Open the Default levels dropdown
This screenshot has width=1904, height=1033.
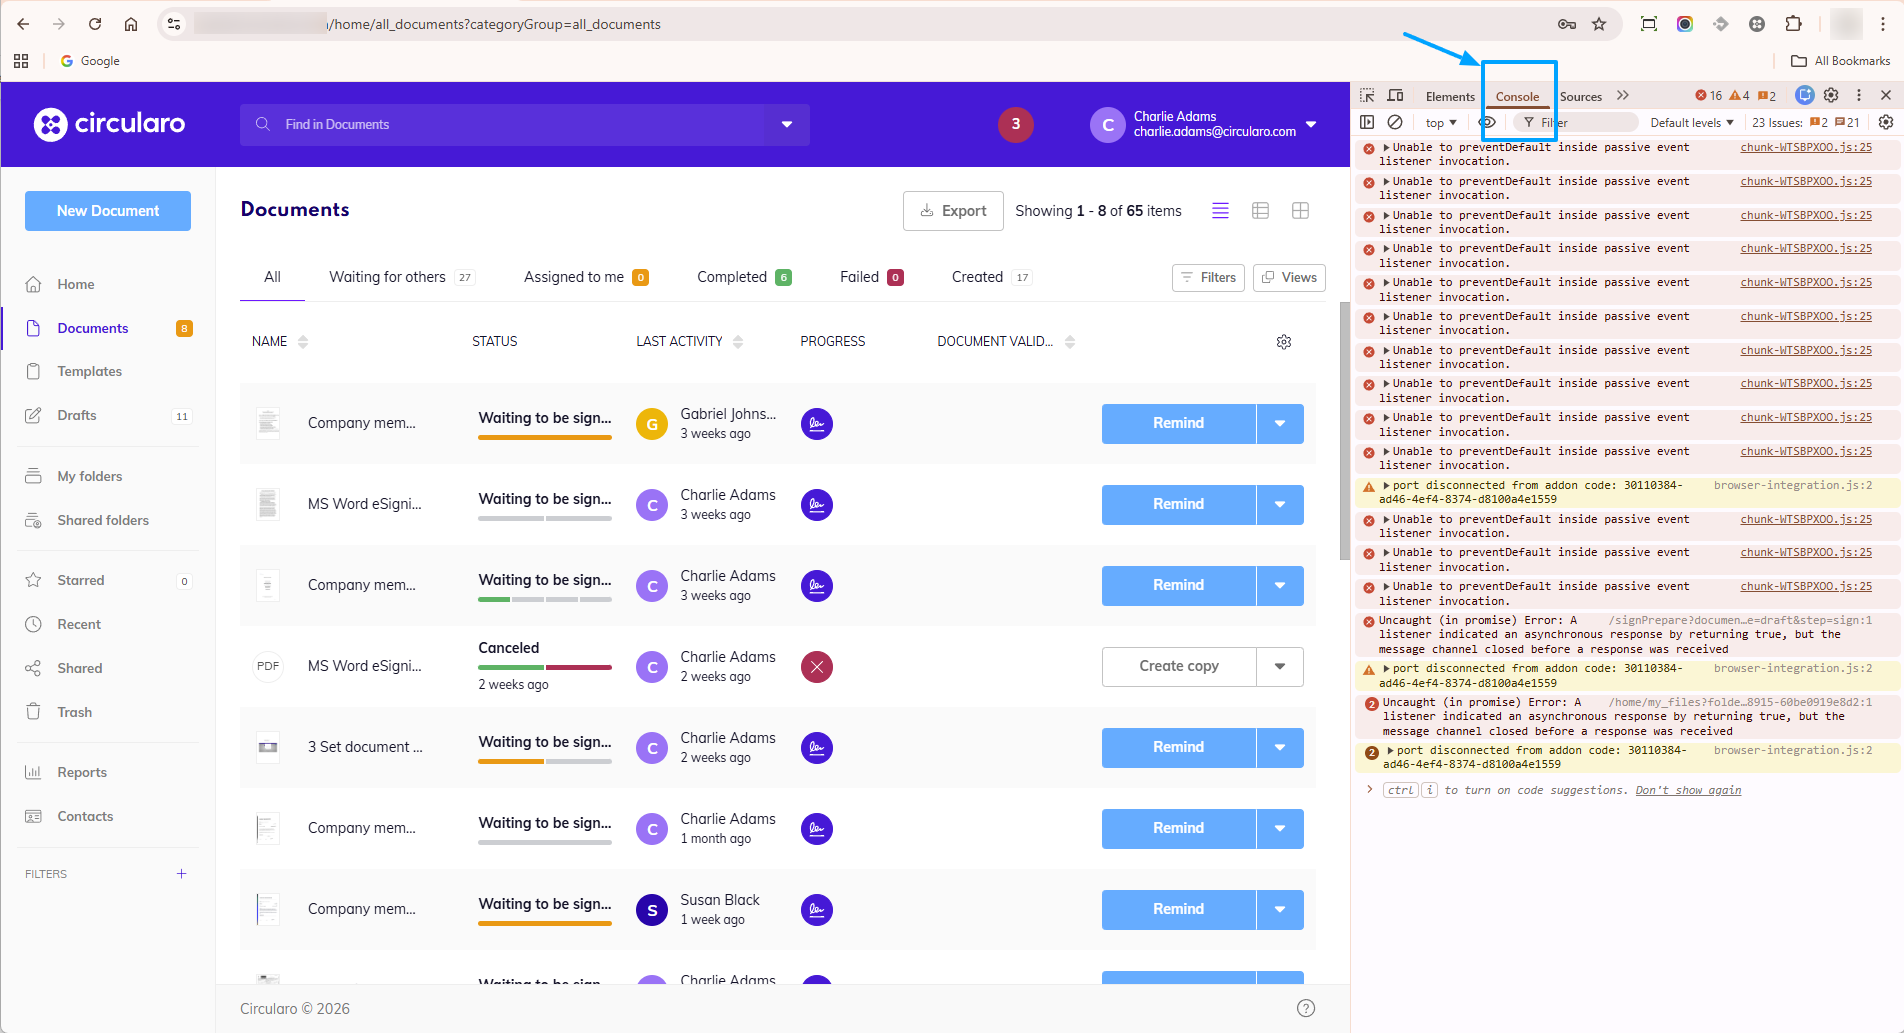click(x=1690, y=122)
